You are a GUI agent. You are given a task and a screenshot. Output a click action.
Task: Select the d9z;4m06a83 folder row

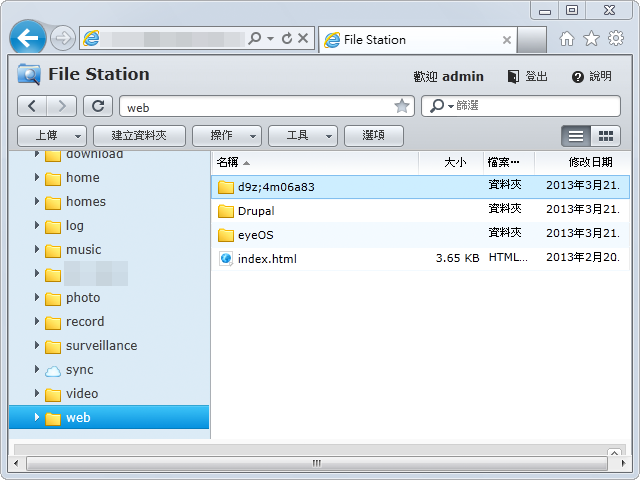[420, 187]
